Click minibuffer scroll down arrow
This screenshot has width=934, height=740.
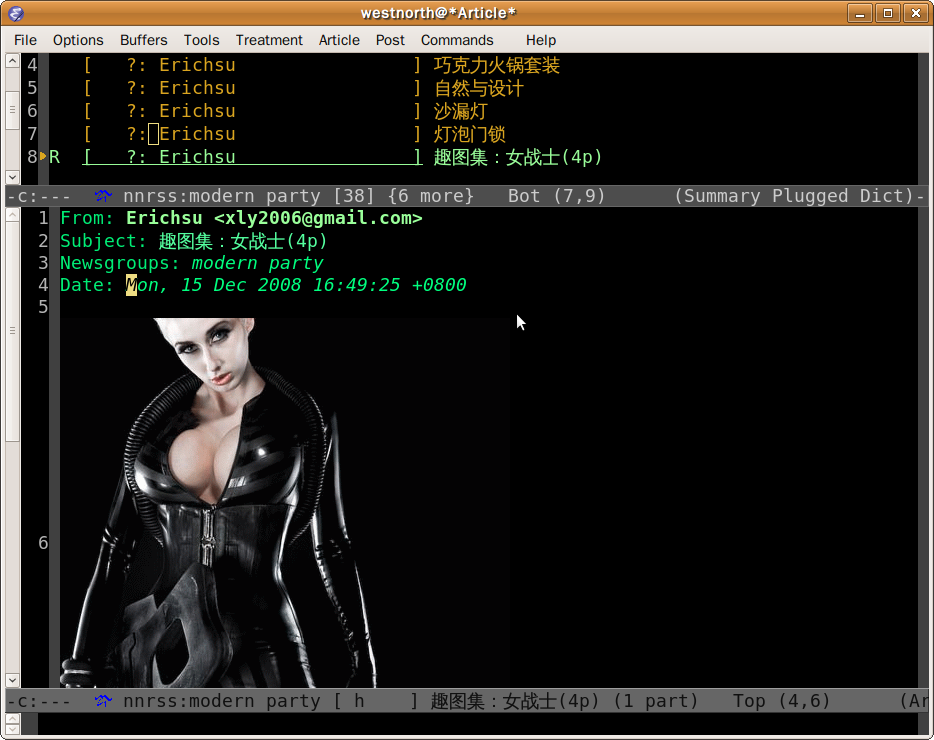coord(12,729)
